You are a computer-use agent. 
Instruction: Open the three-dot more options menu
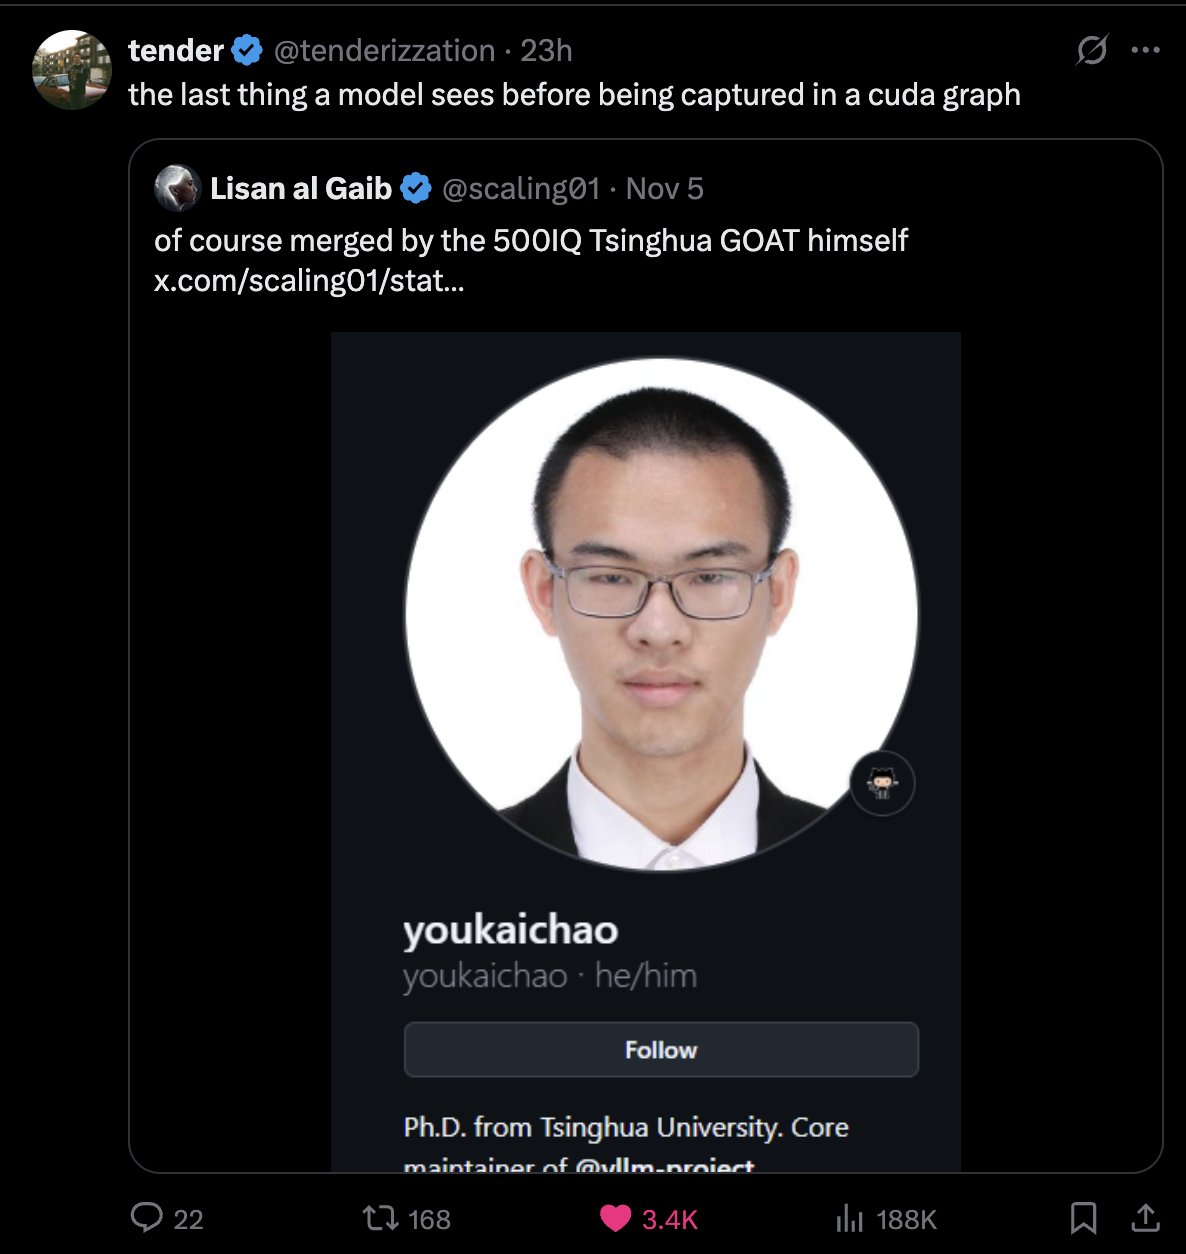[1145, 50]
